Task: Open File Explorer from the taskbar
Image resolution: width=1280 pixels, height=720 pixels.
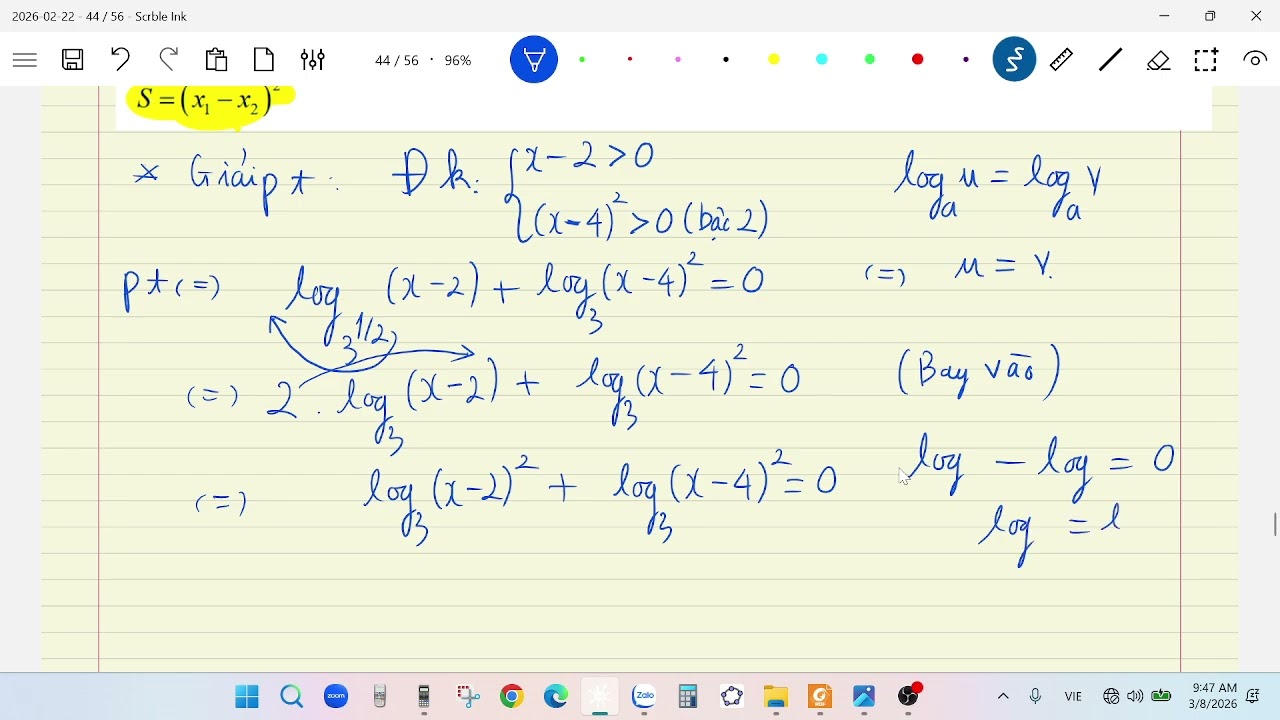Action: (776, 697)
